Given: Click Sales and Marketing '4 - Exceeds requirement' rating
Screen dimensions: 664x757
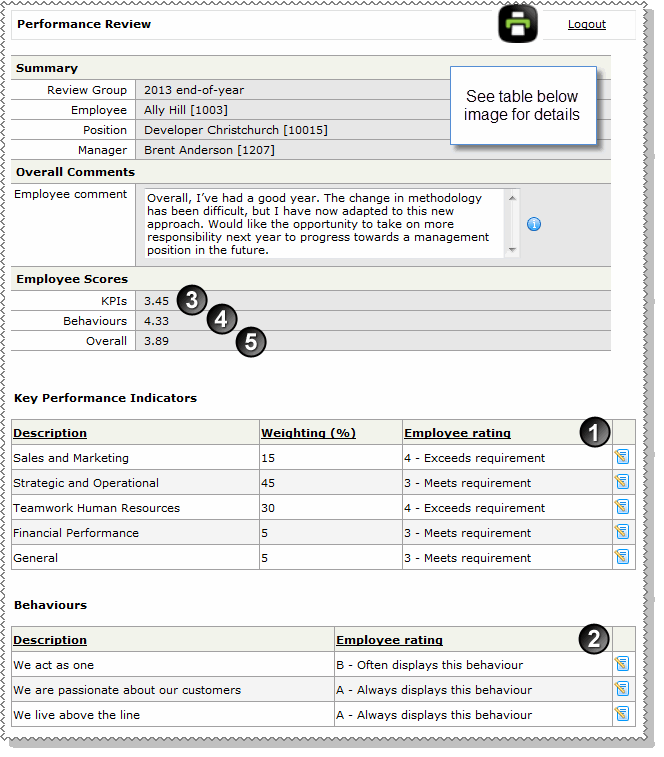Looking at the screenshot, I should pyautogui.click(x=475, y=458).
